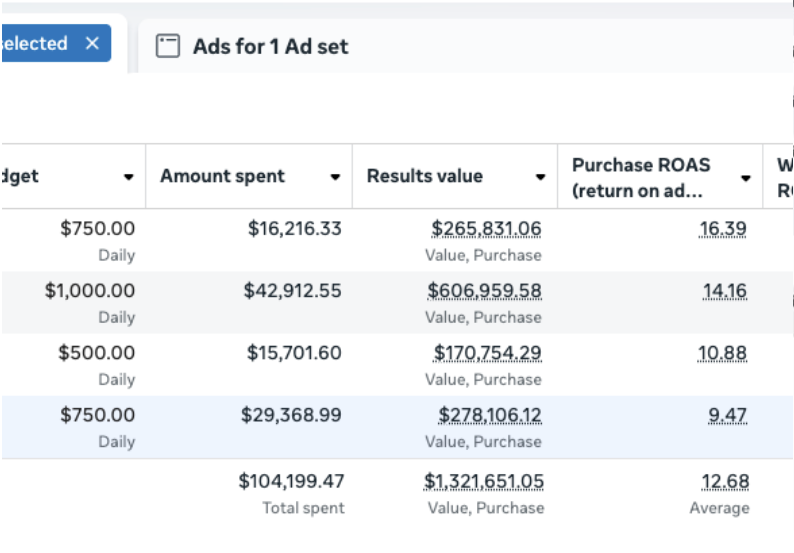Clear the selected filter with X
The width and height of the screenshot is (794, 553).
tap(92, 44)
